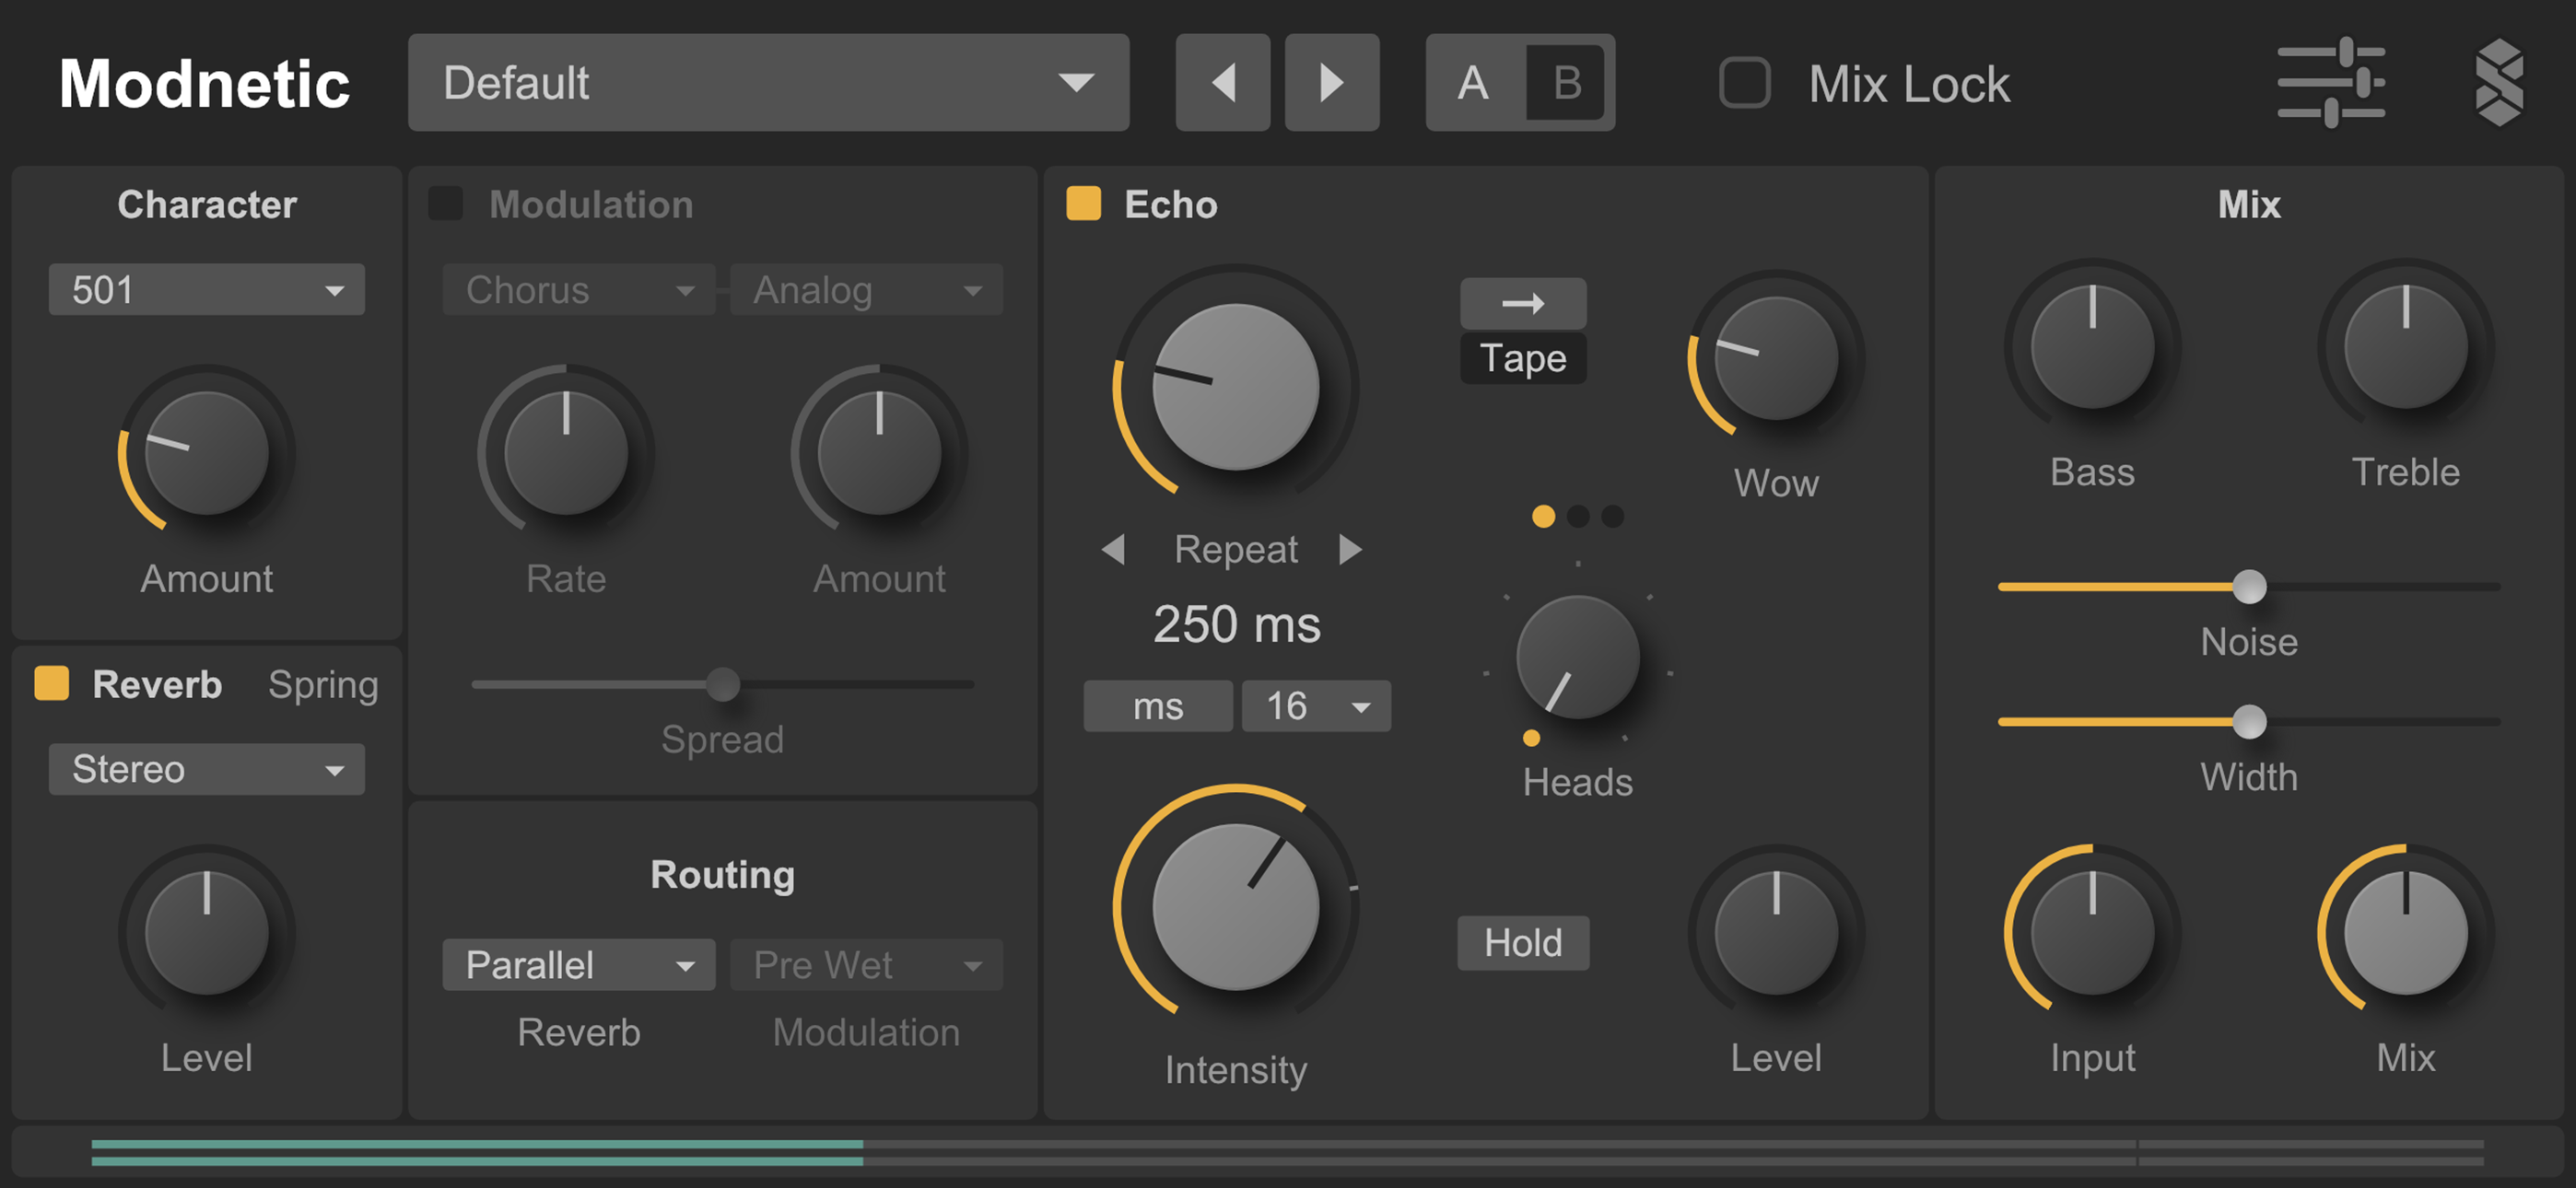Increase Repeat with right triangle

(x=1350, y=549)
